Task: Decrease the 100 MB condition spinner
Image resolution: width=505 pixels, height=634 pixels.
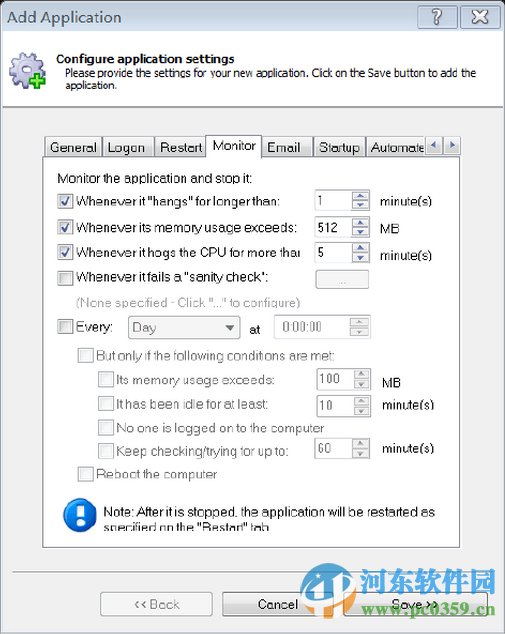Action: coord(362,384)
